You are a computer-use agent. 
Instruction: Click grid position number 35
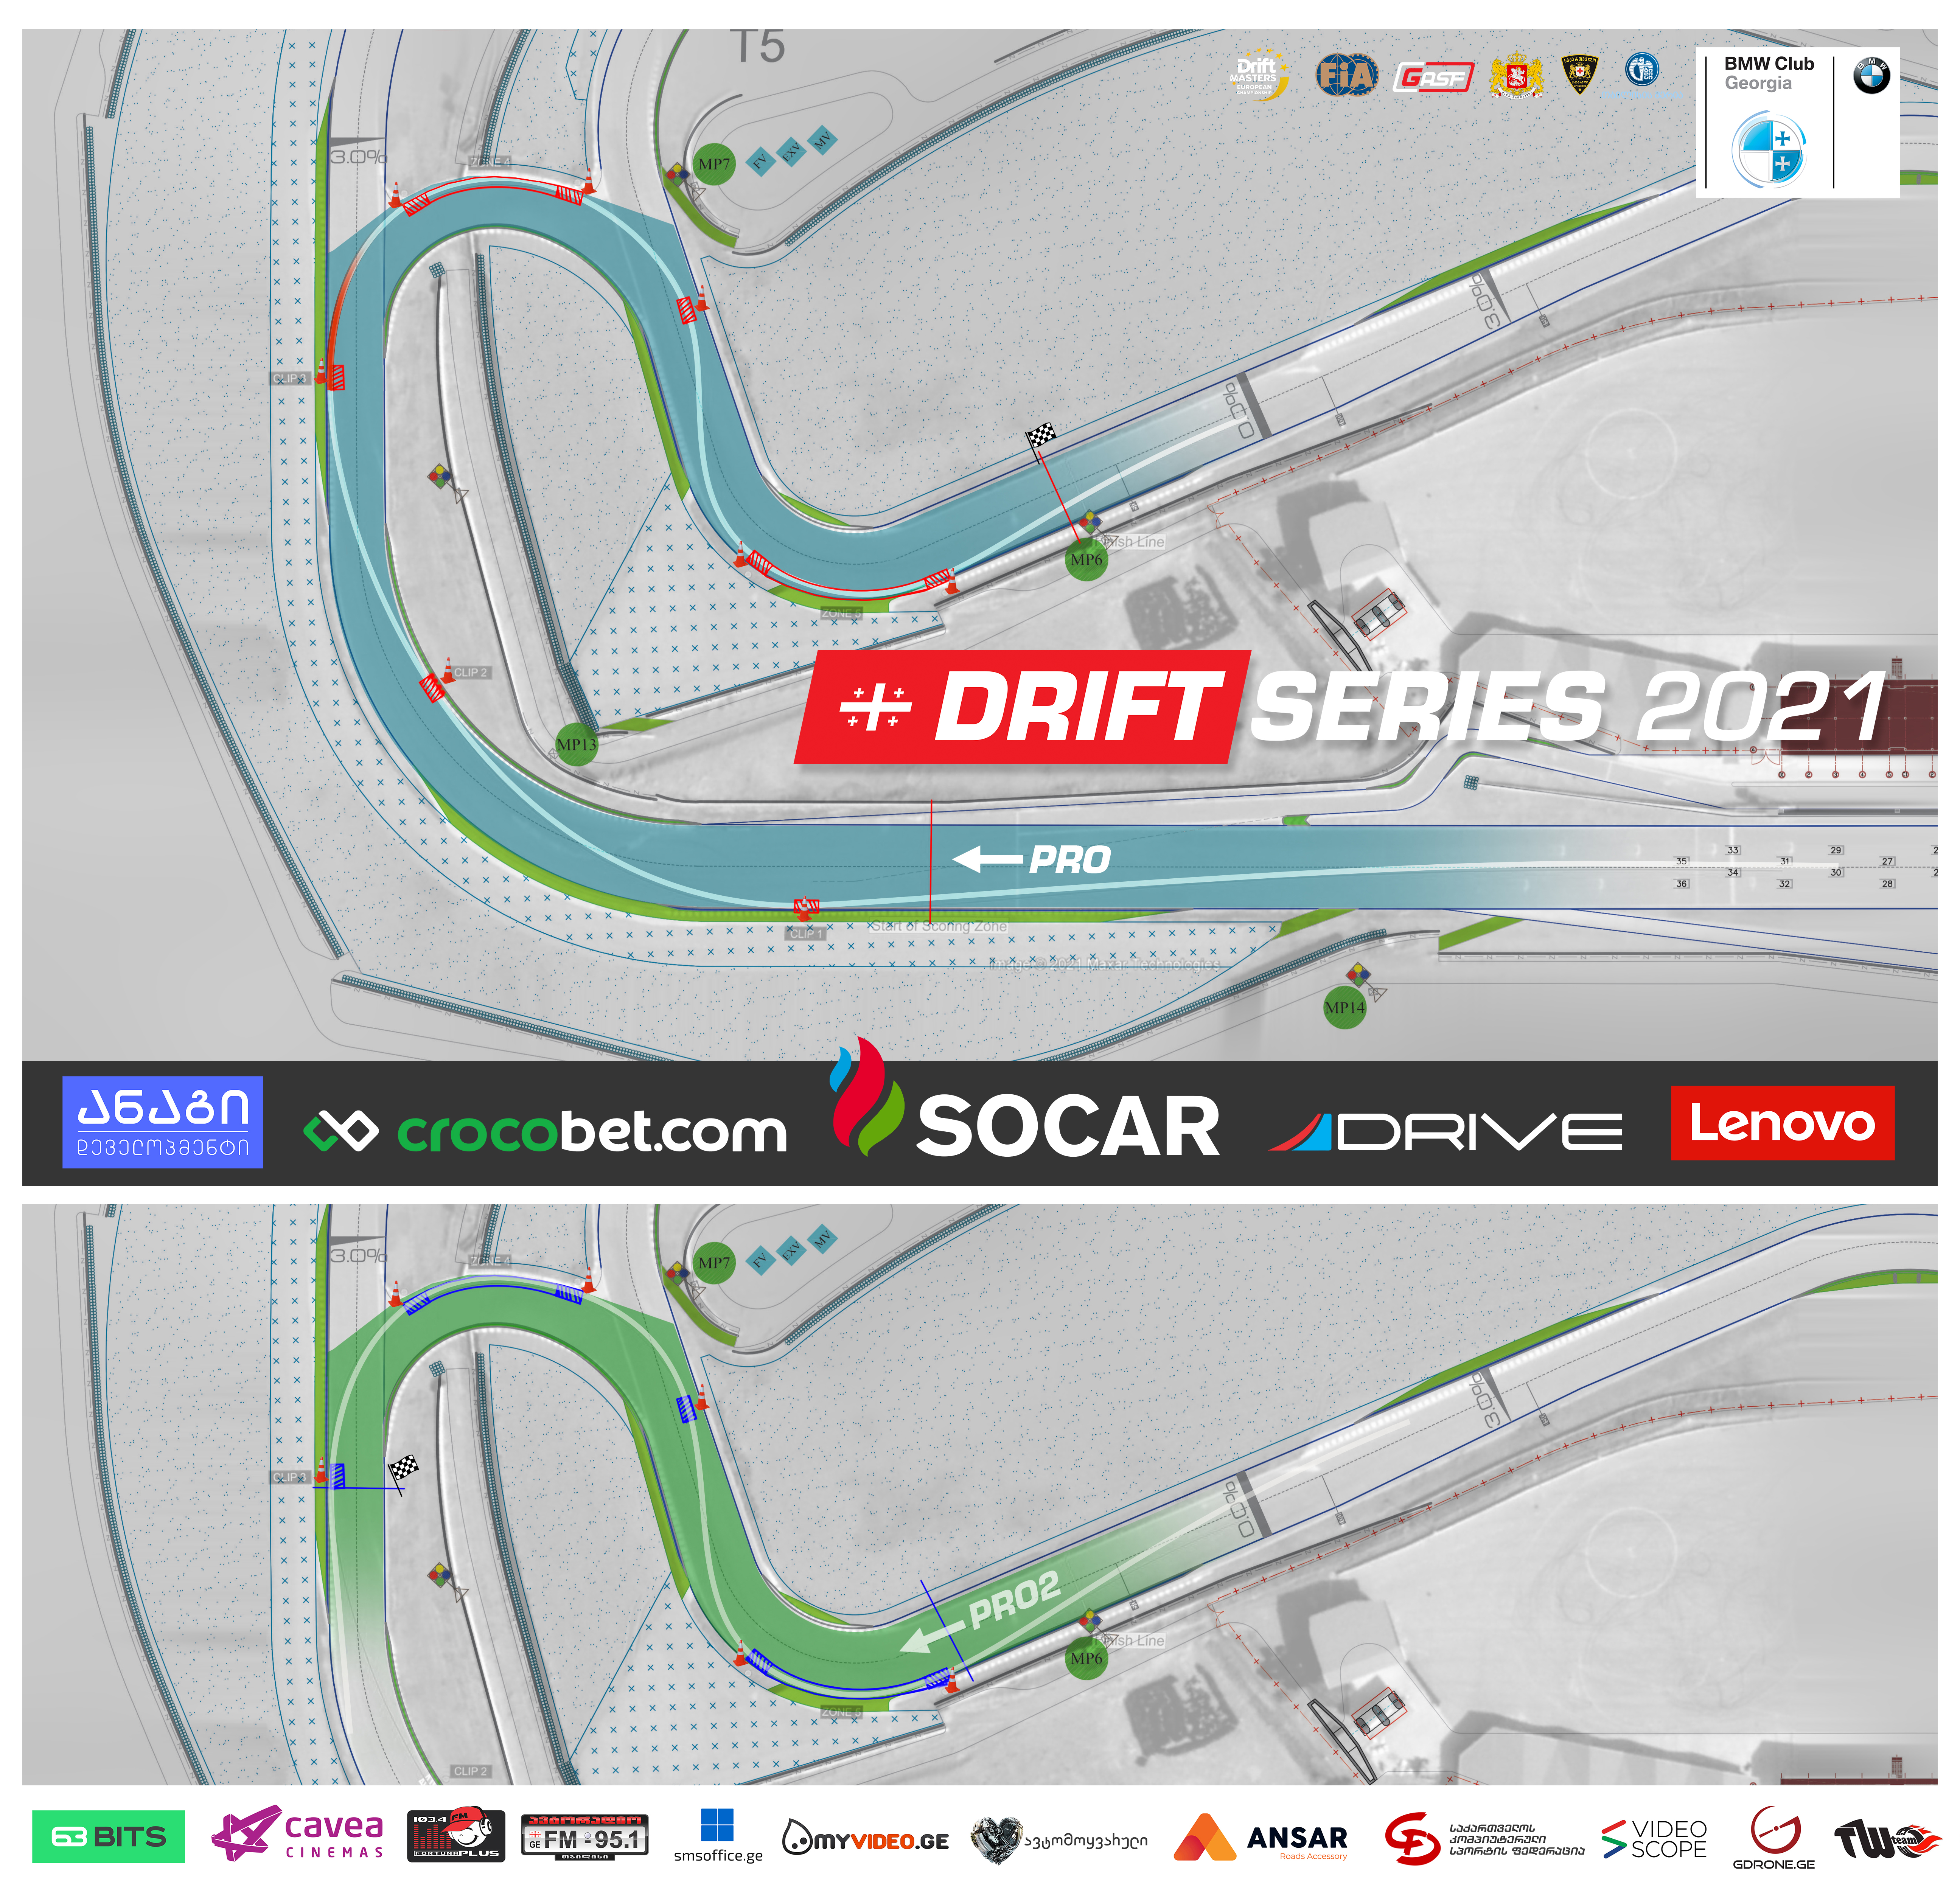click(1681, 861)
